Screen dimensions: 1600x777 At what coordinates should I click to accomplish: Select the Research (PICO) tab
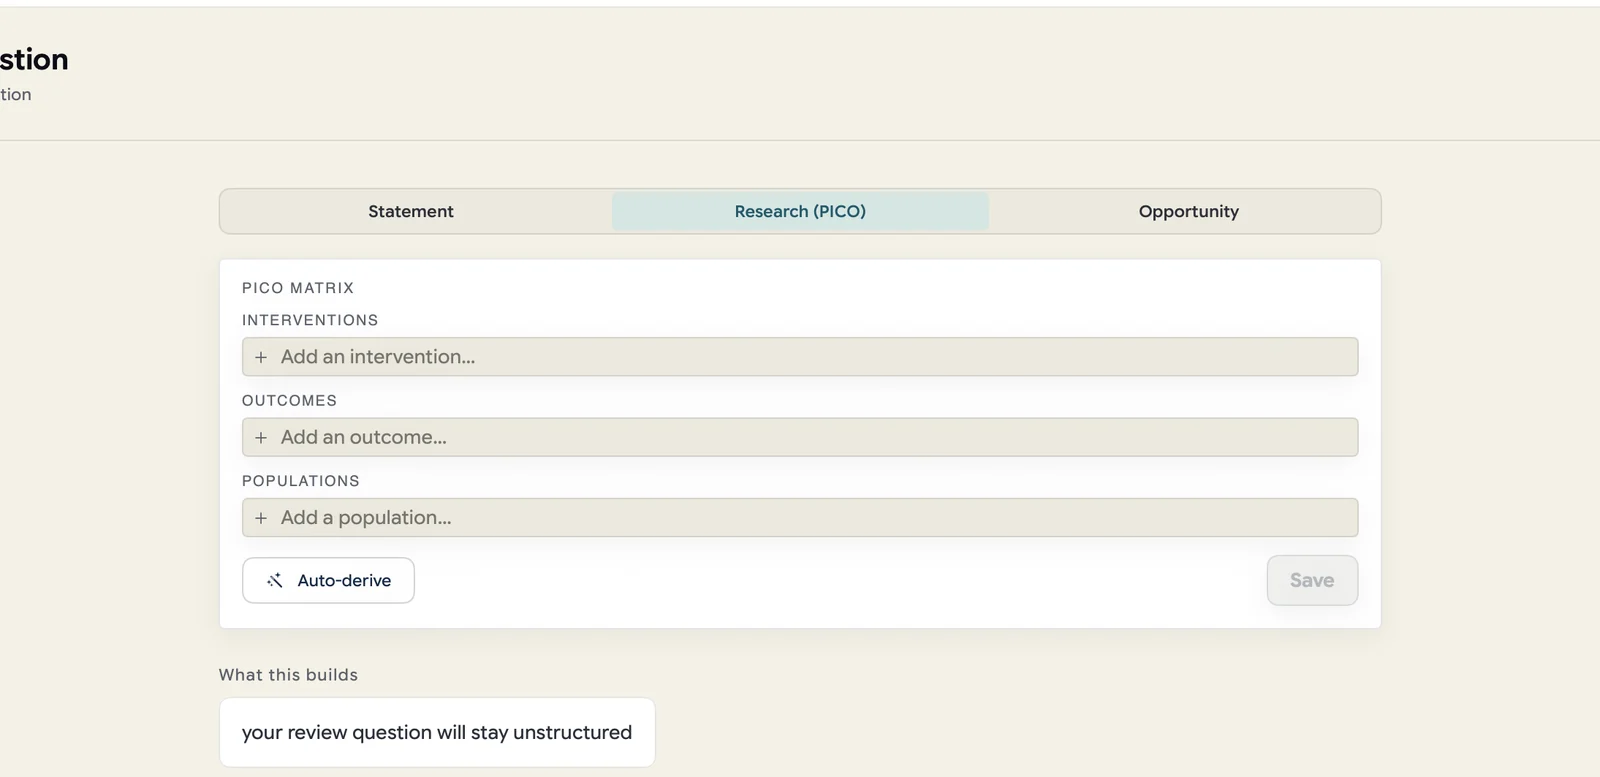click(800, 211)
